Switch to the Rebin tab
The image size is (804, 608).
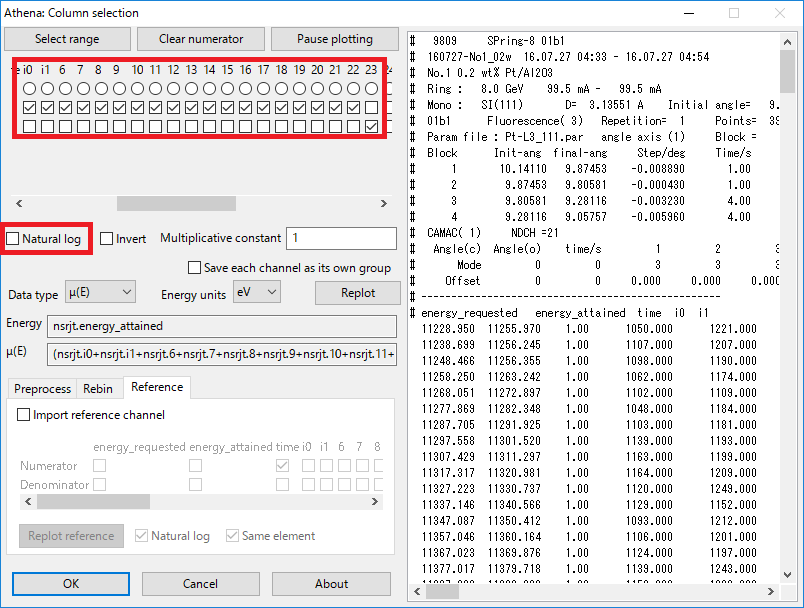point(98,389)
